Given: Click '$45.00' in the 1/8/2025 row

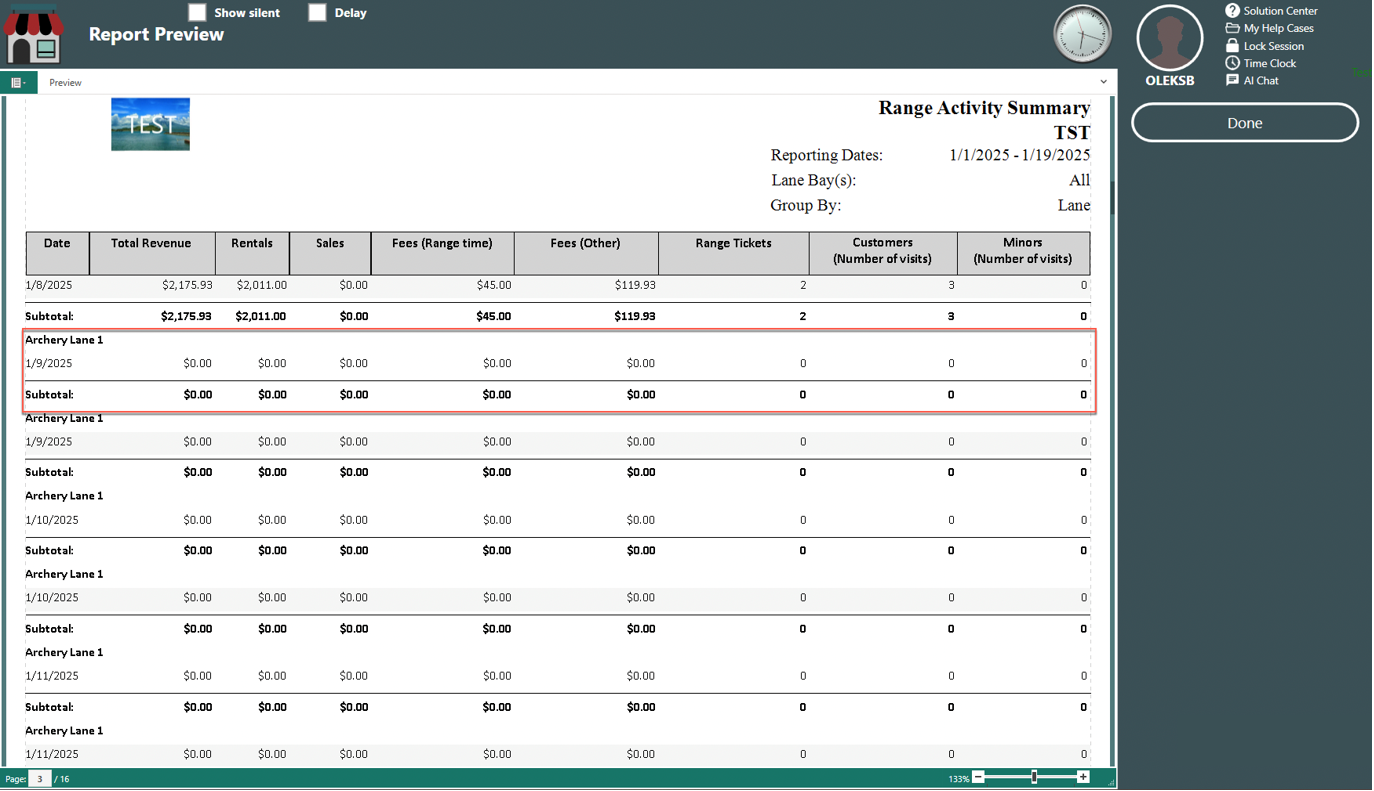Looking at the screenshot, I should (x=494, y=285).
